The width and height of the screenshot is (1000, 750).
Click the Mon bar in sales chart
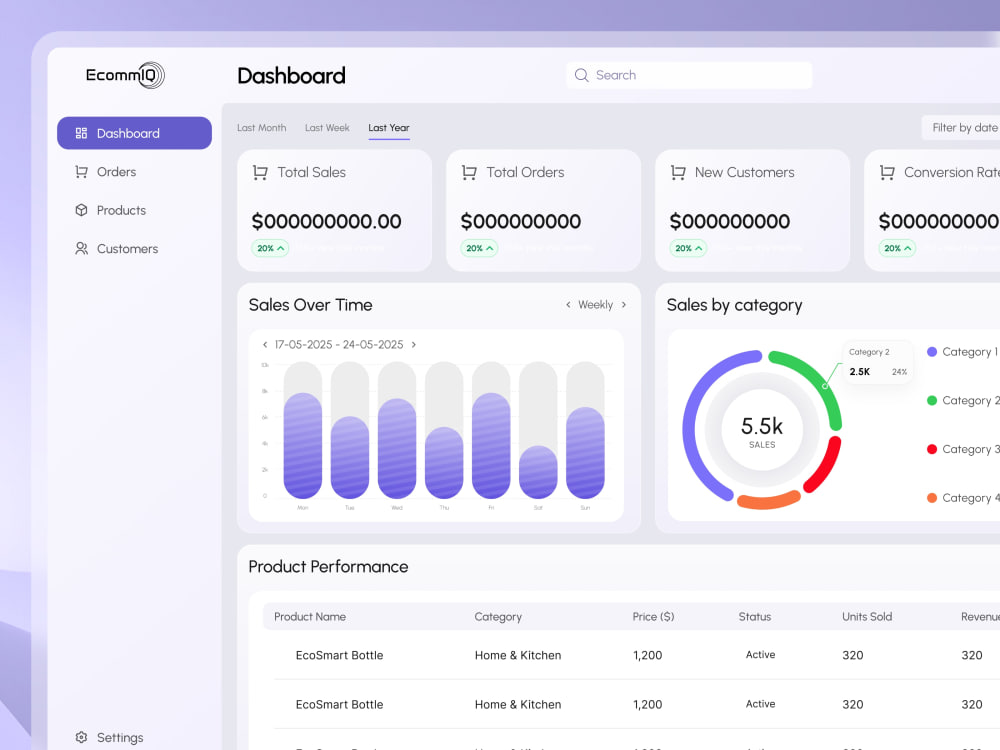[x=303, y=445]
